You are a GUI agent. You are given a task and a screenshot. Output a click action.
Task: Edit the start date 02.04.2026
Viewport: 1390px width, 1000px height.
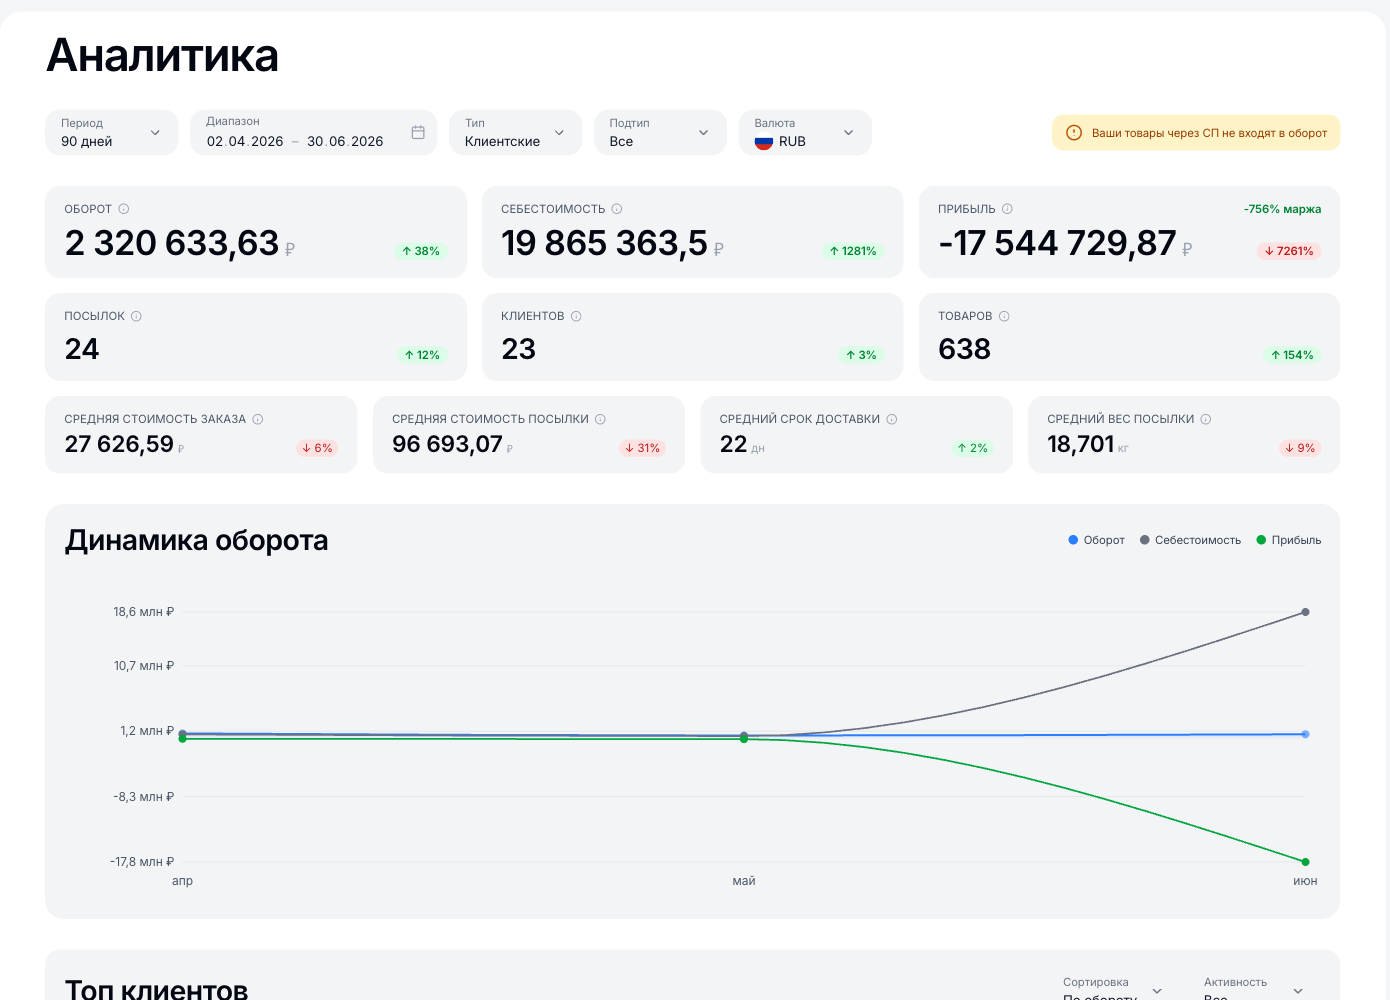[245, 141]
